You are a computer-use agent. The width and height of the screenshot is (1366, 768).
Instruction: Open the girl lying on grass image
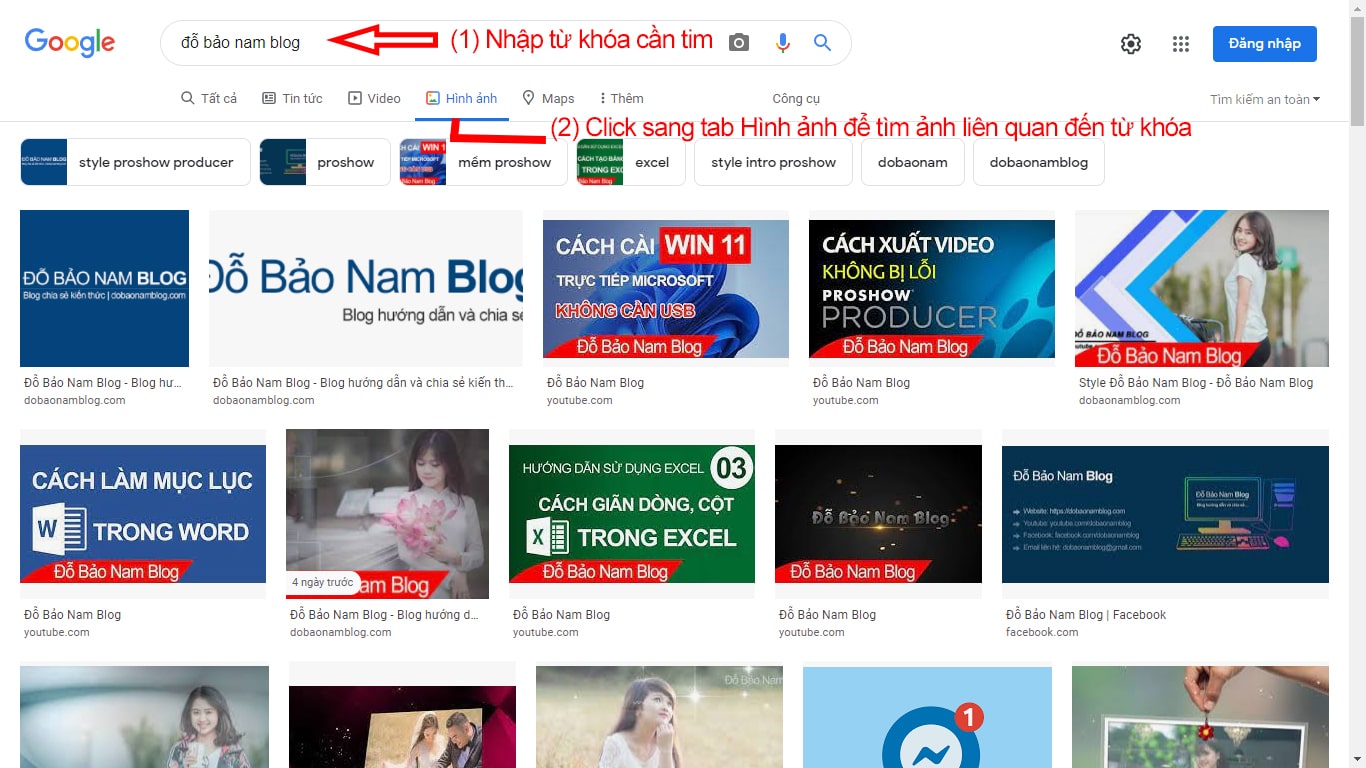pyautogui.click(x=659, y=715)
